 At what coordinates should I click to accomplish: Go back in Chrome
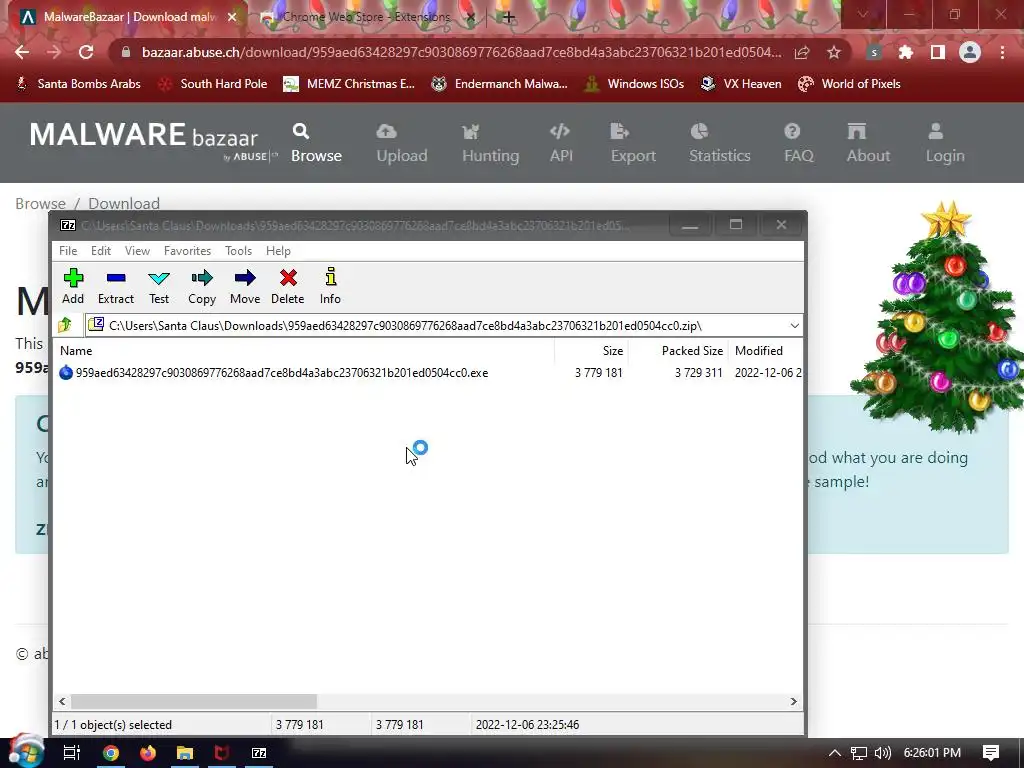click(x=22, y=52)
